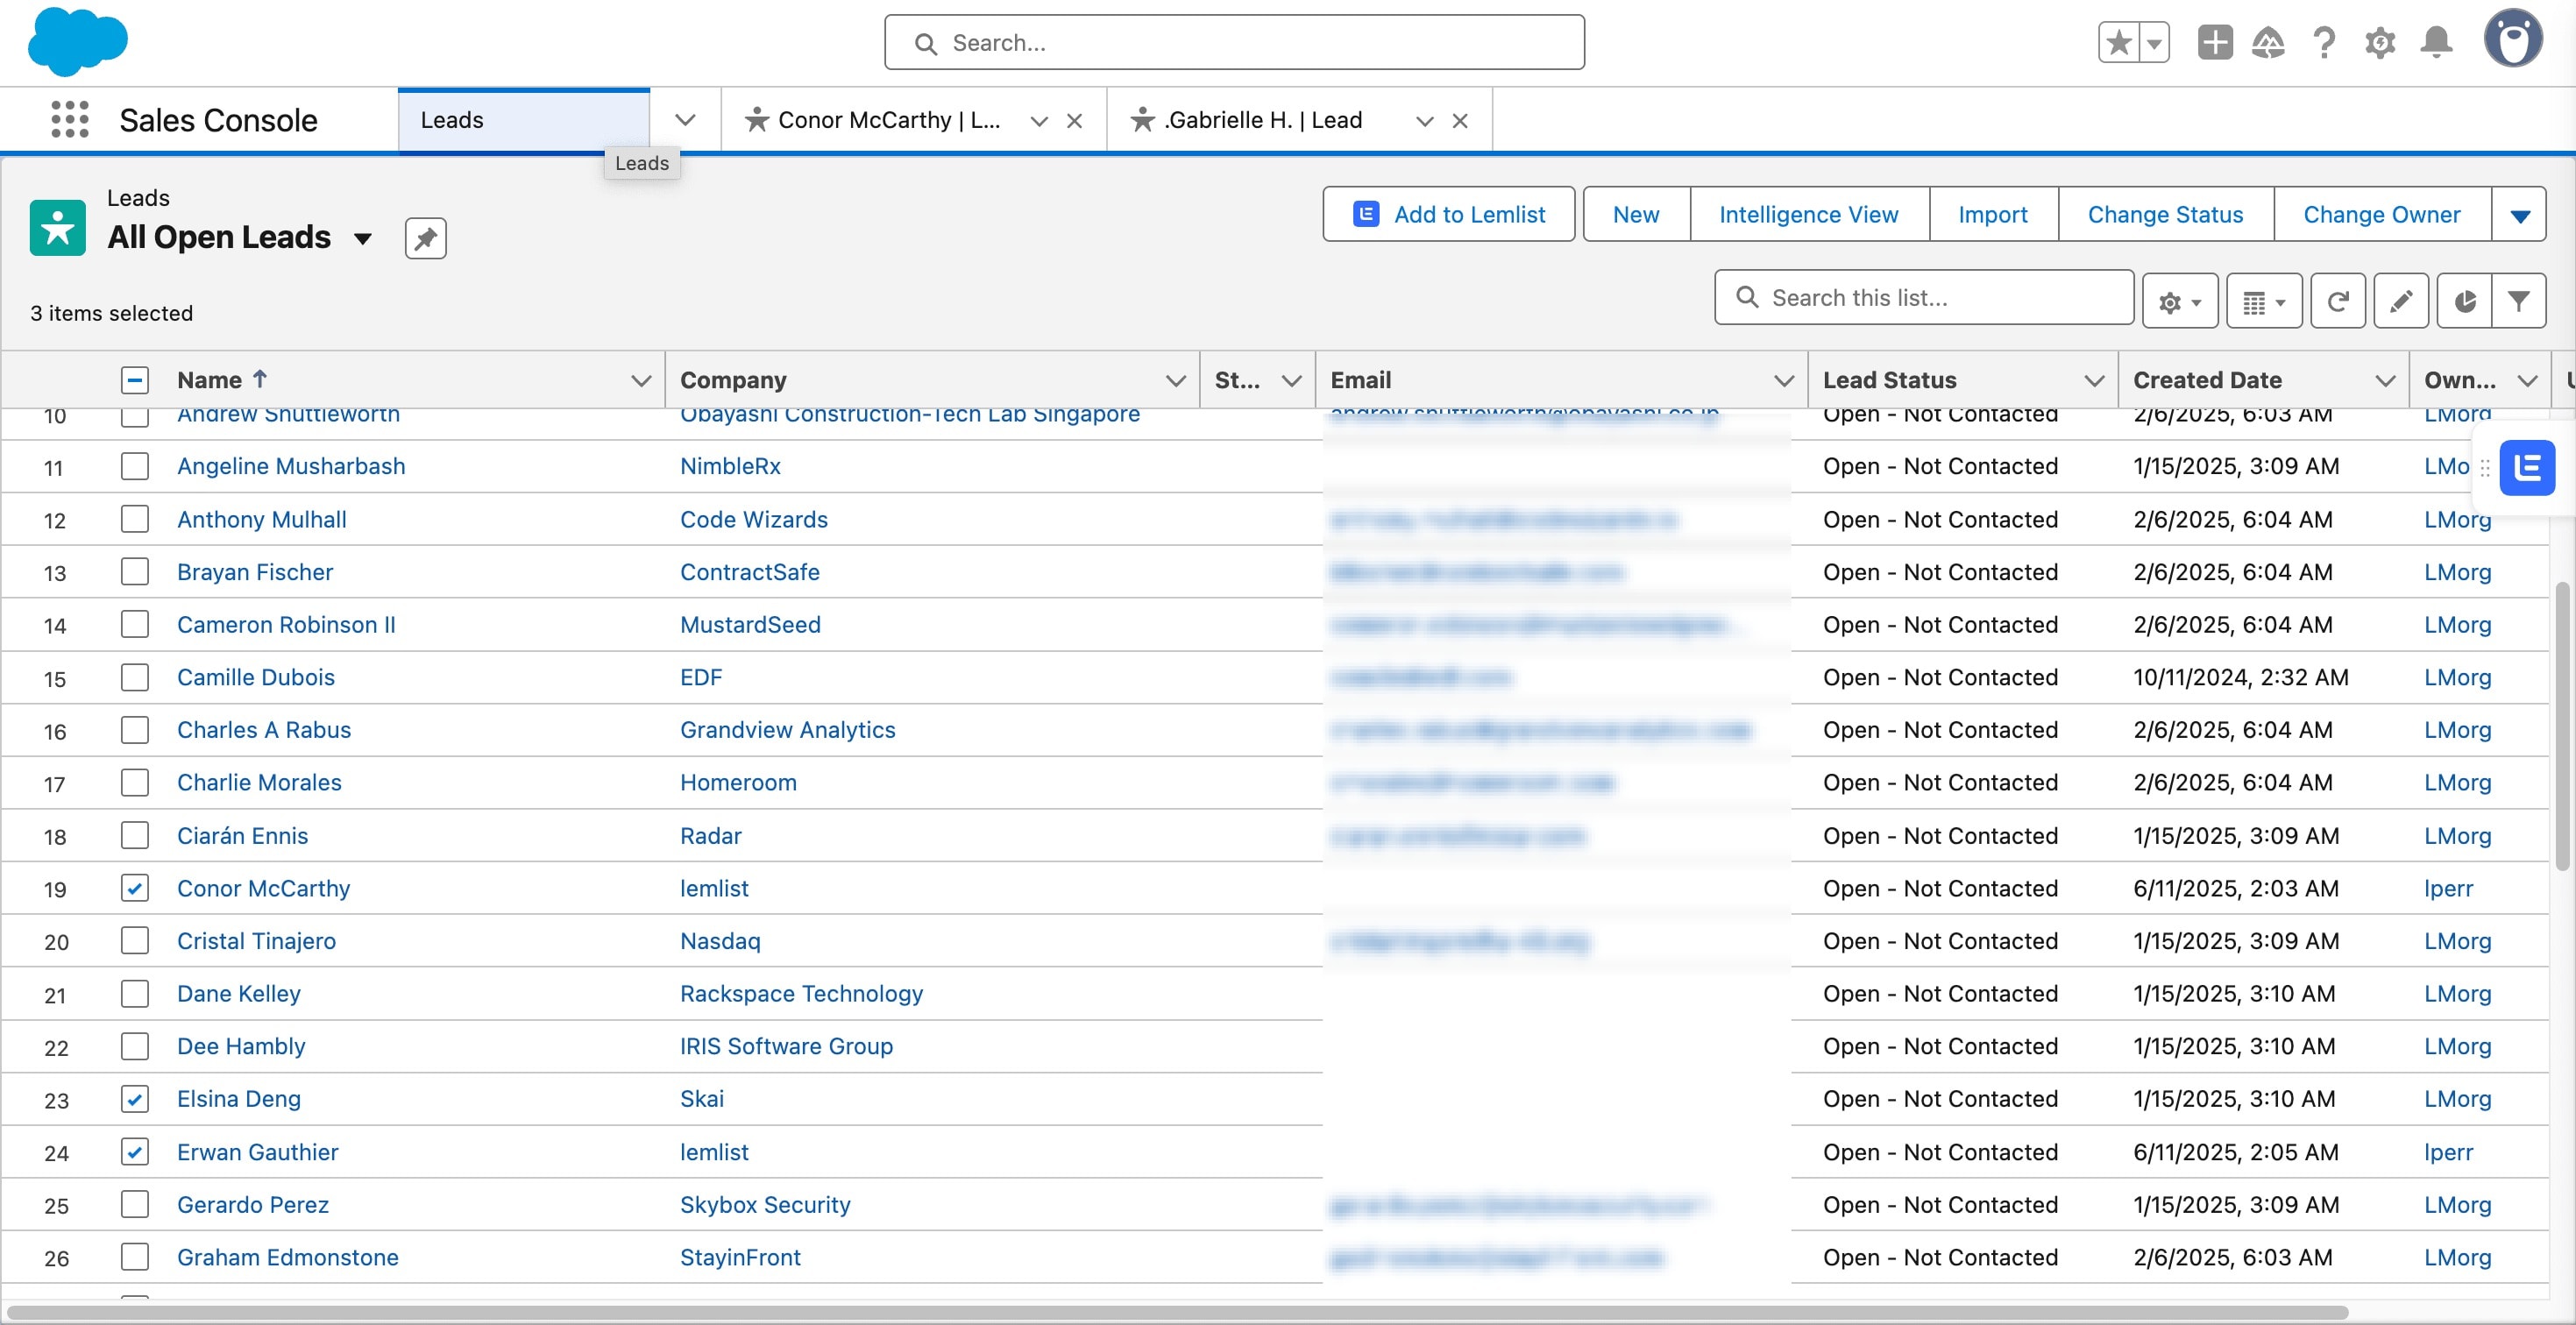The image size is (2576, 1325).
Task: Open the App Launcher grid icon
Action: (69, 120)
